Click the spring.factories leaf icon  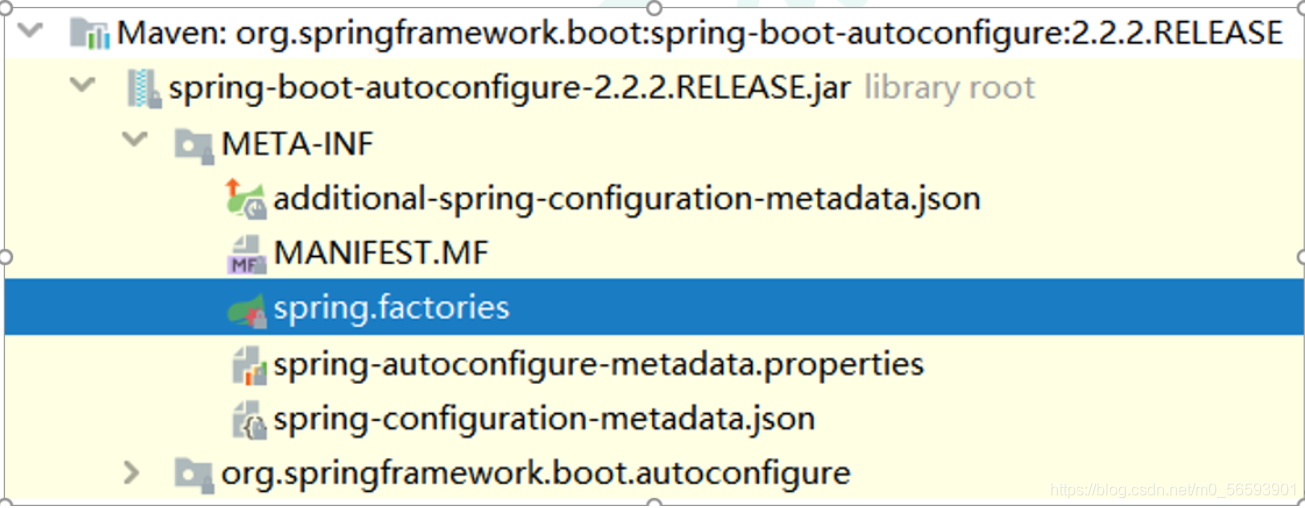(246, 309)
